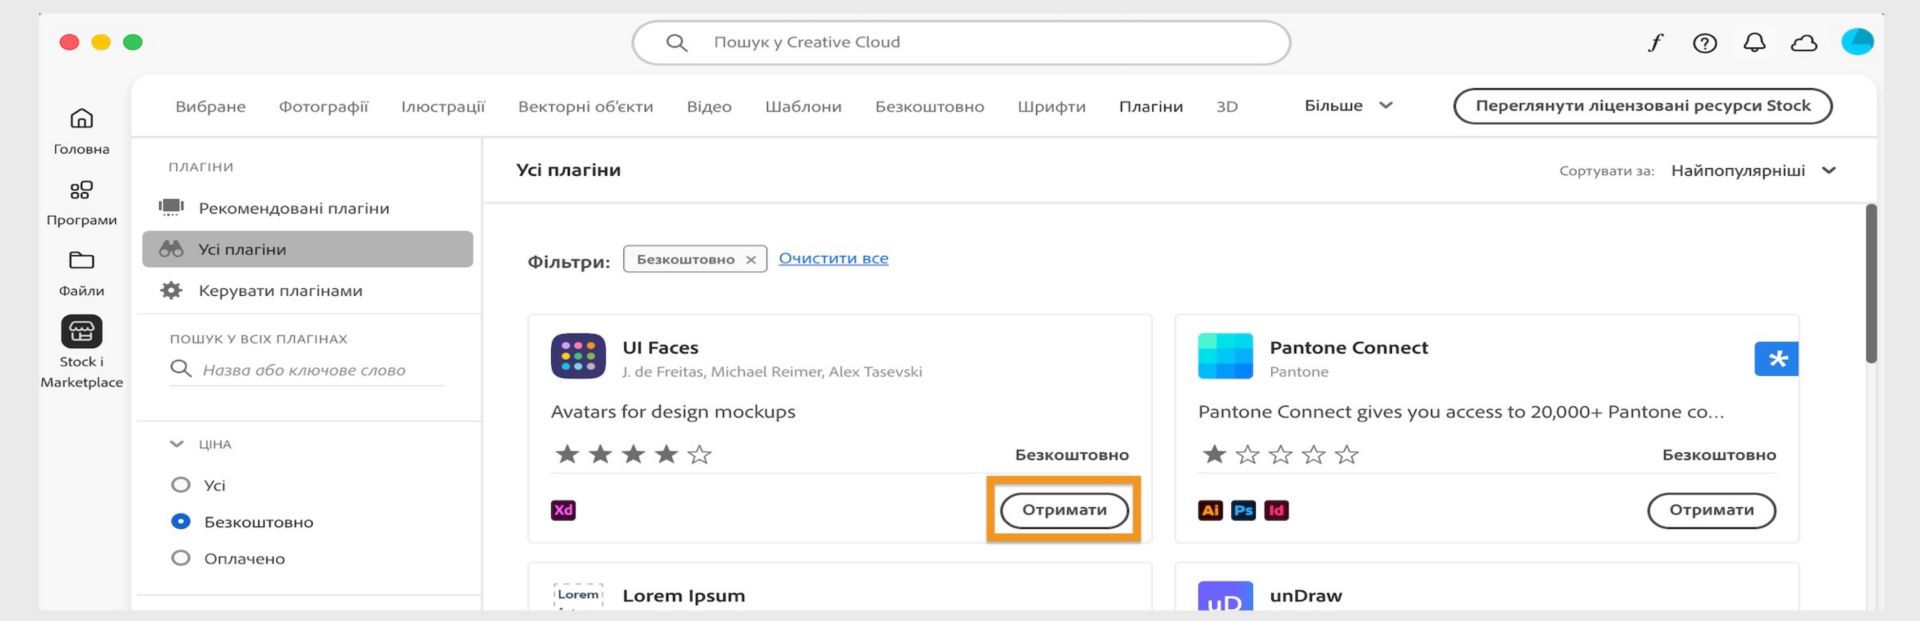Click the vertical scrollbar of plugin list
1920x621 pixels.
click(1871, 284)
